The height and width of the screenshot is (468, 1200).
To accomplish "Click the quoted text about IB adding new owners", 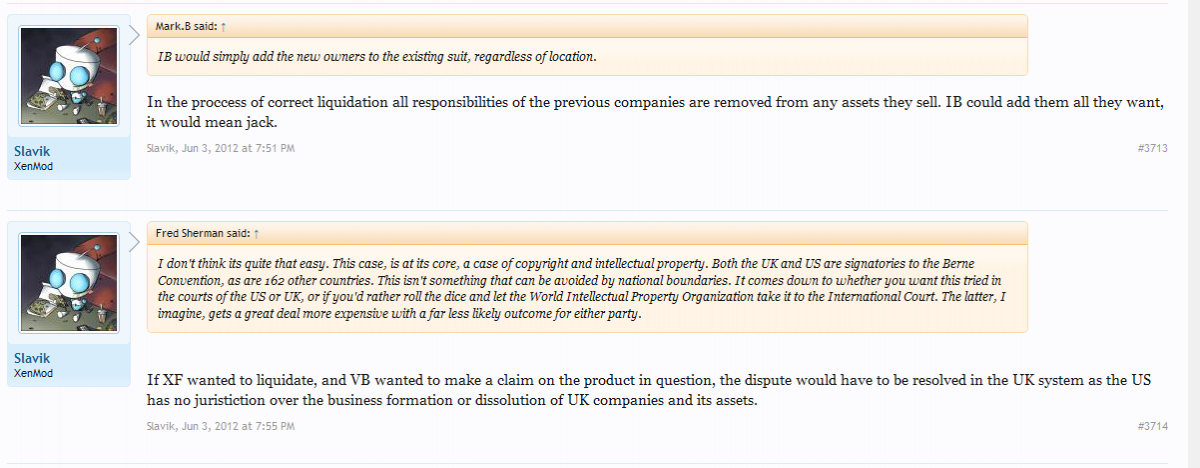I will click(377, 56).
